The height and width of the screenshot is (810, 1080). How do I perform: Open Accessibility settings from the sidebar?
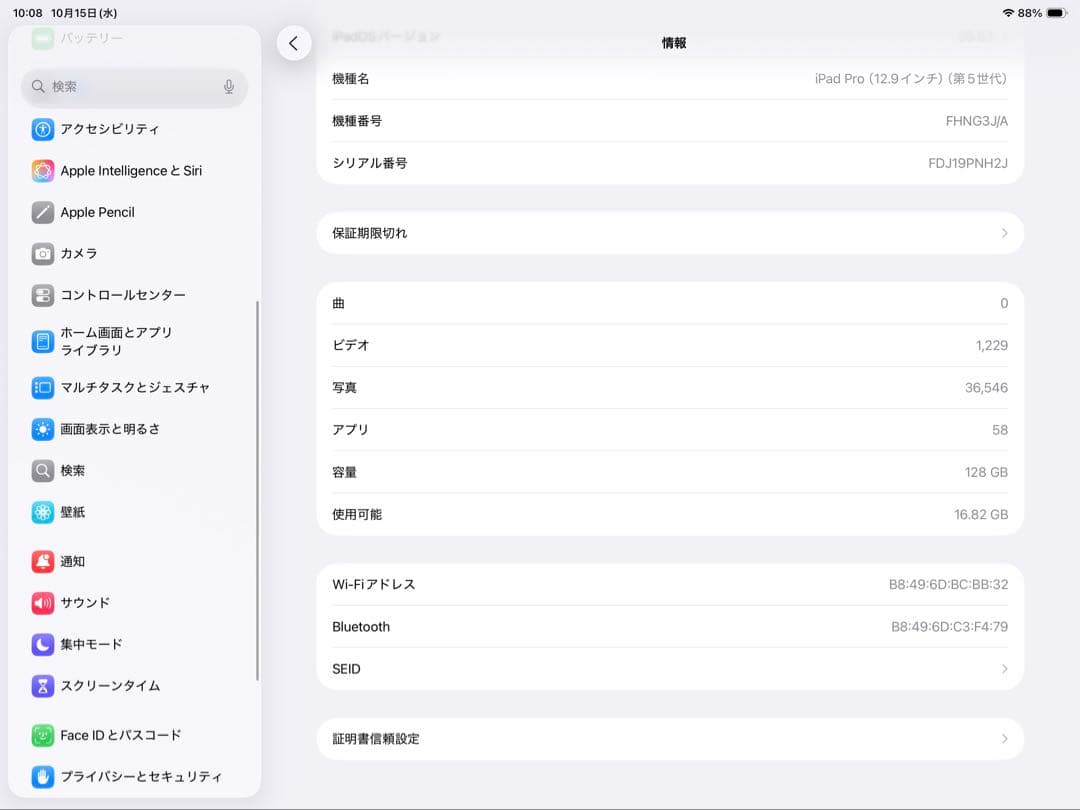click(41, 129)
